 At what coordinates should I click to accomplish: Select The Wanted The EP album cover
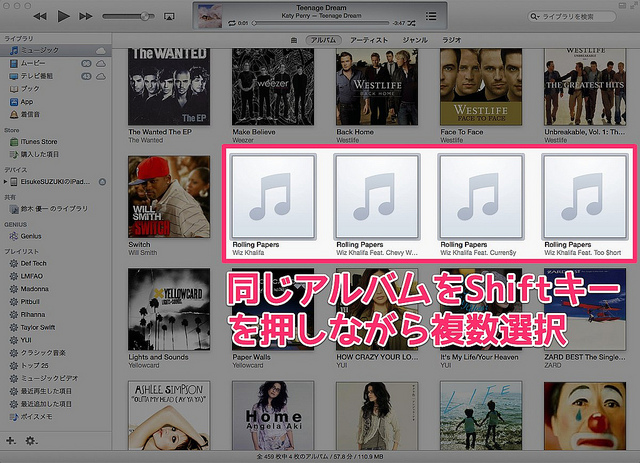[169, 87]
